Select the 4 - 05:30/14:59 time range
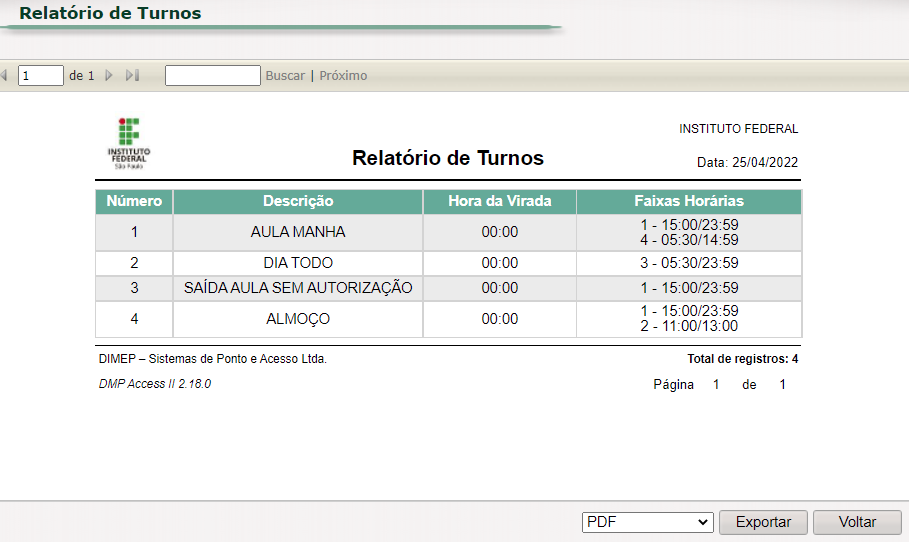This screenshot has width=909, height=542. pos(689,240)
